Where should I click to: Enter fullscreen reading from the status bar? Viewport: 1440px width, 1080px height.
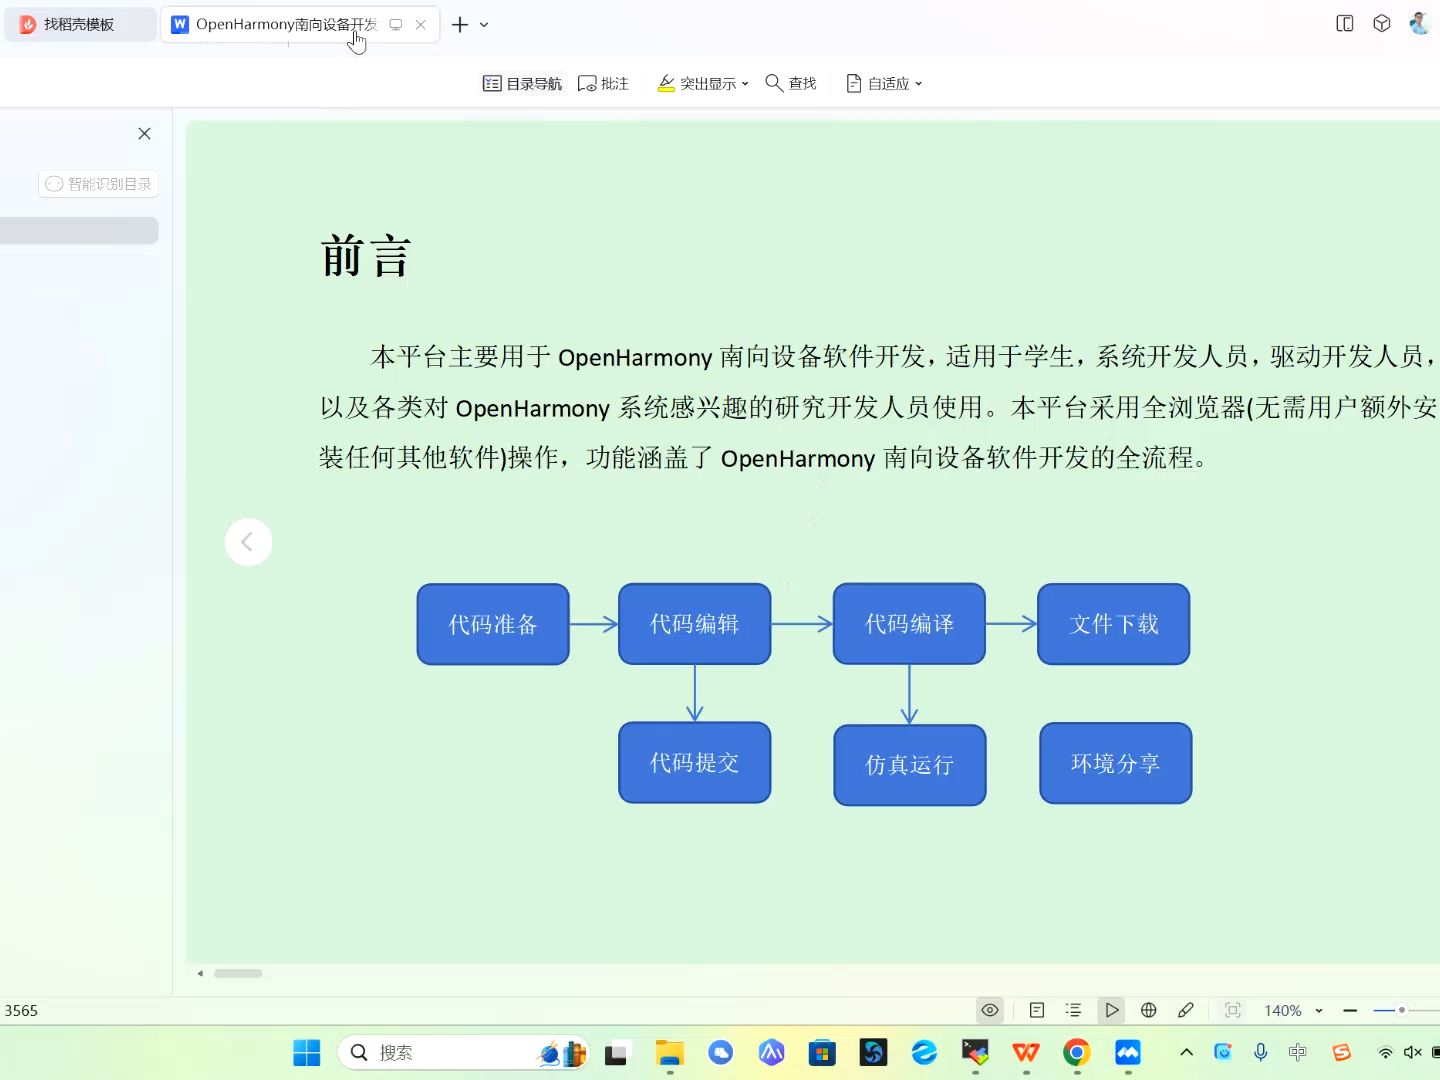[x=1233, y=1010]
